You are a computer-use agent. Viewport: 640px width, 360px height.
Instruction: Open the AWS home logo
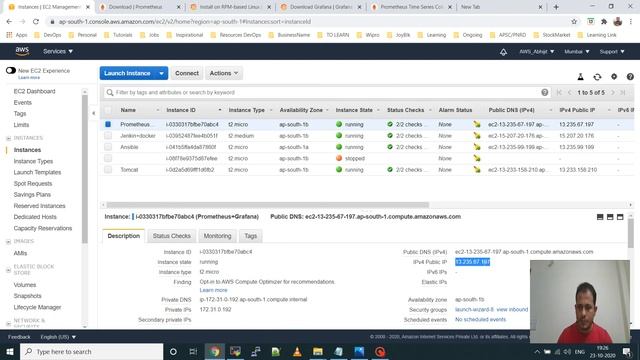(x=22, y=51)
